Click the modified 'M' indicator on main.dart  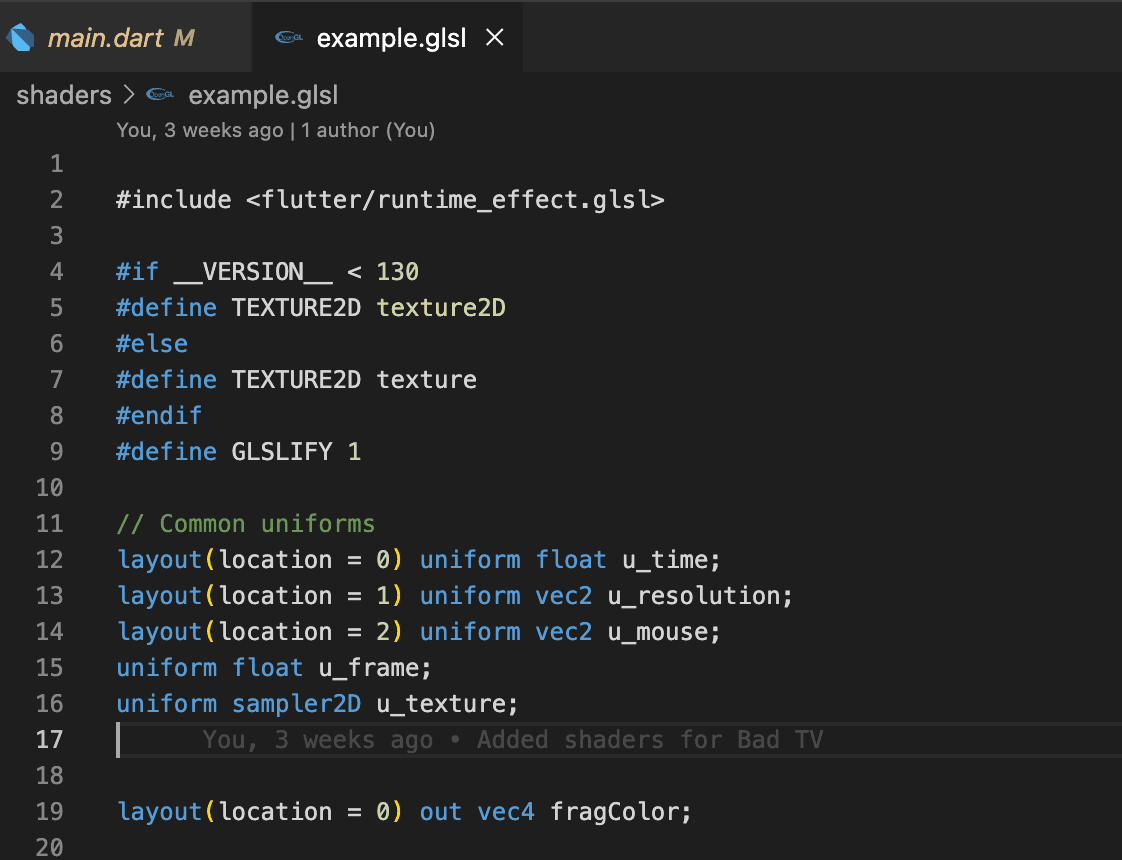click(x=184, y=38)
